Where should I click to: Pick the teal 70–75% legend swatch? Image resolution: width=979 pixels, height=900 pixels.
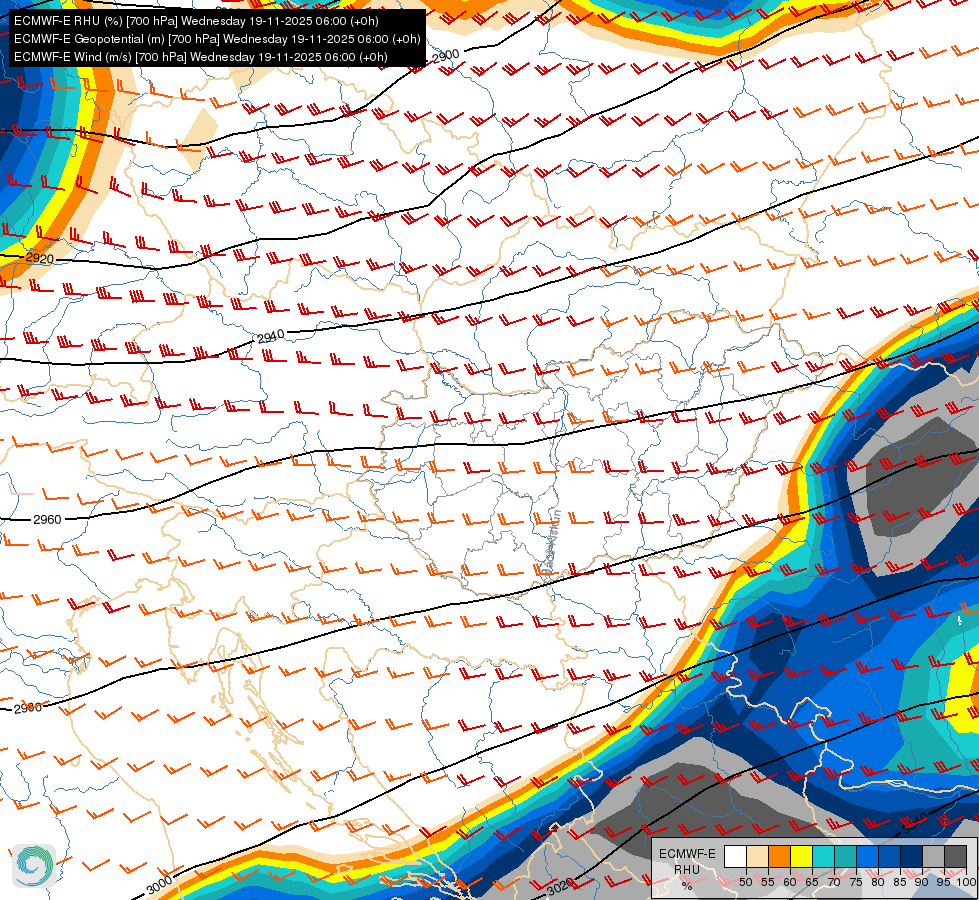(845, 856)
